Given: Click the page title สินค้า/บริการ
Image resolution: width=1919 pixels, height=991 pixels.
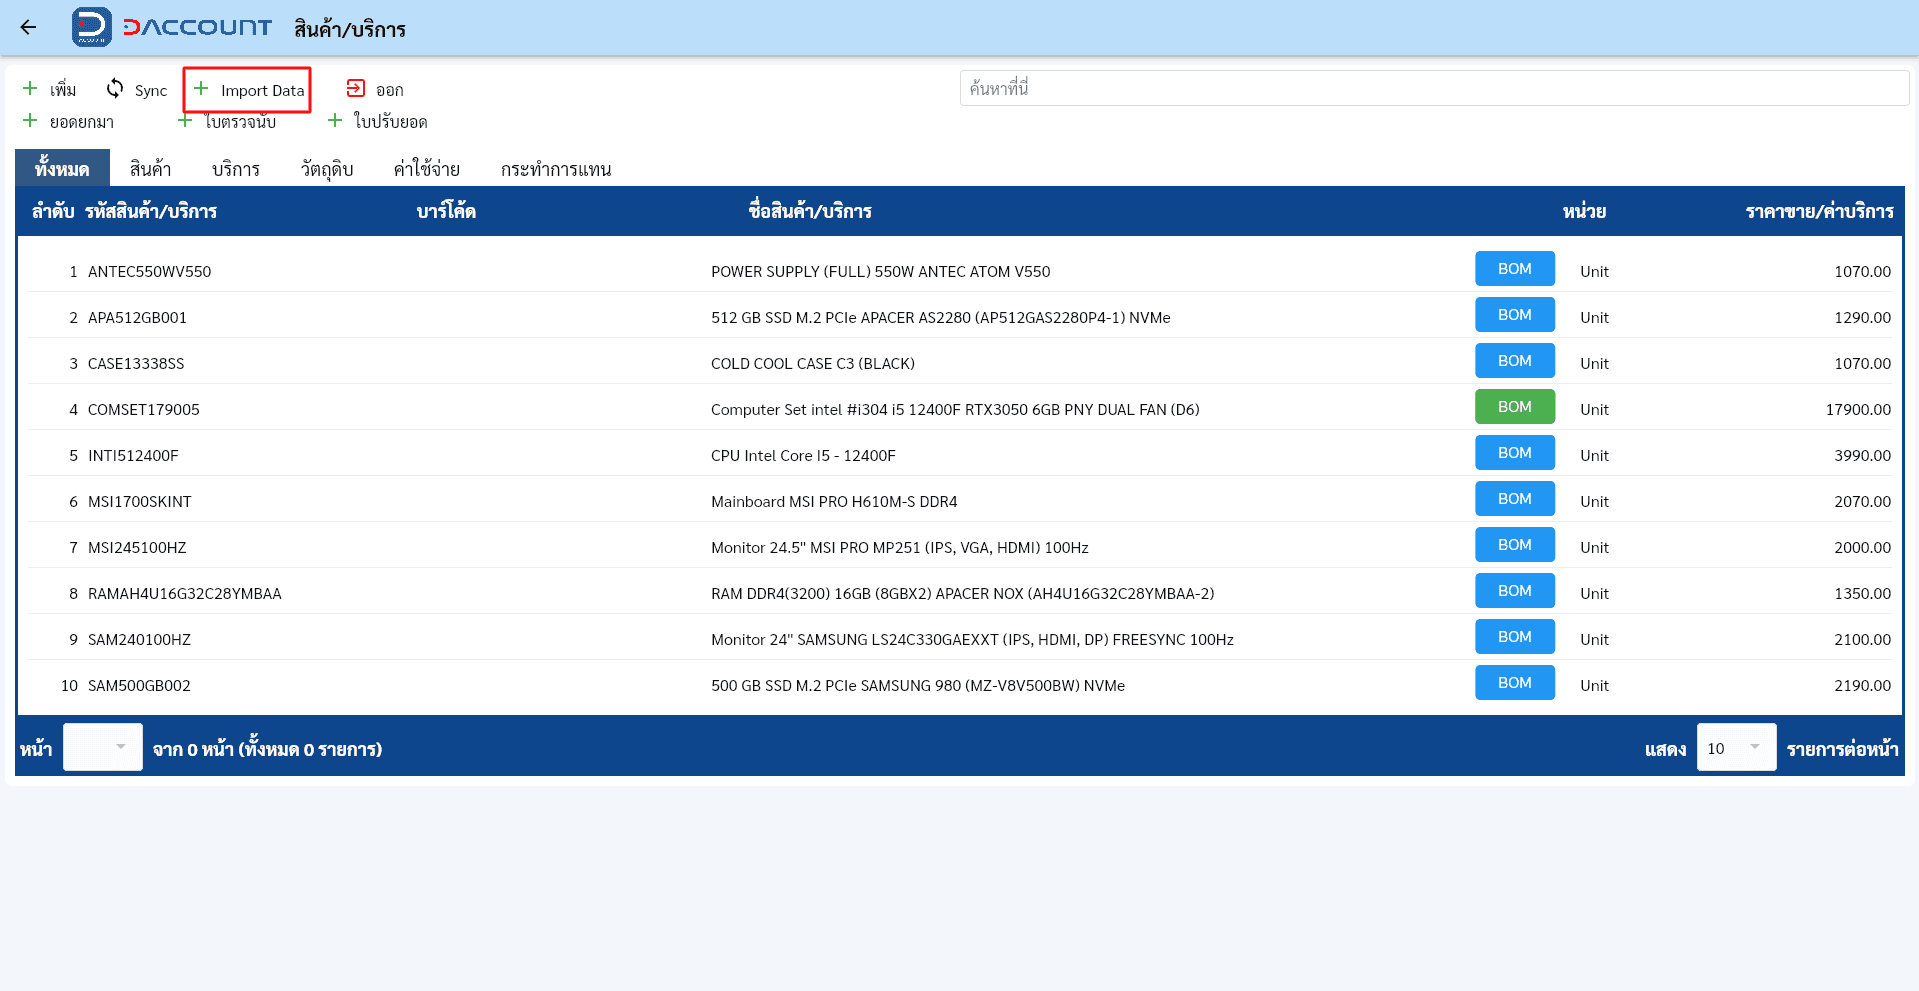Looking at the screenshot, I should pyautogui.click(x=350, y=29).
